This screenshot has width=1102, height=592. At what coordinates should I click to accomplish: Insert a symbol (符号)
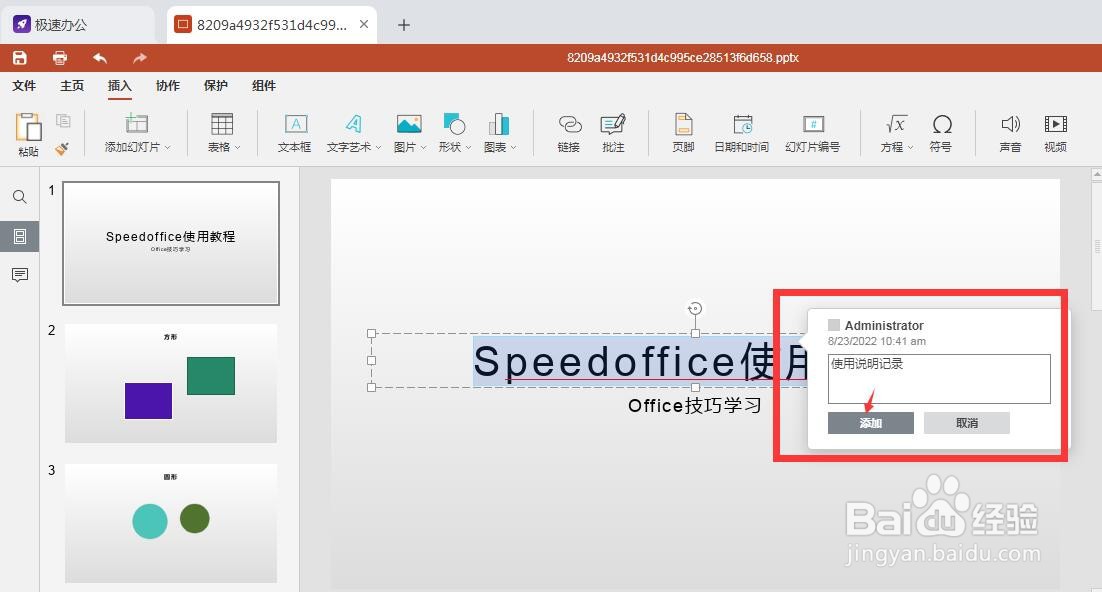click(x=941, y=132)
